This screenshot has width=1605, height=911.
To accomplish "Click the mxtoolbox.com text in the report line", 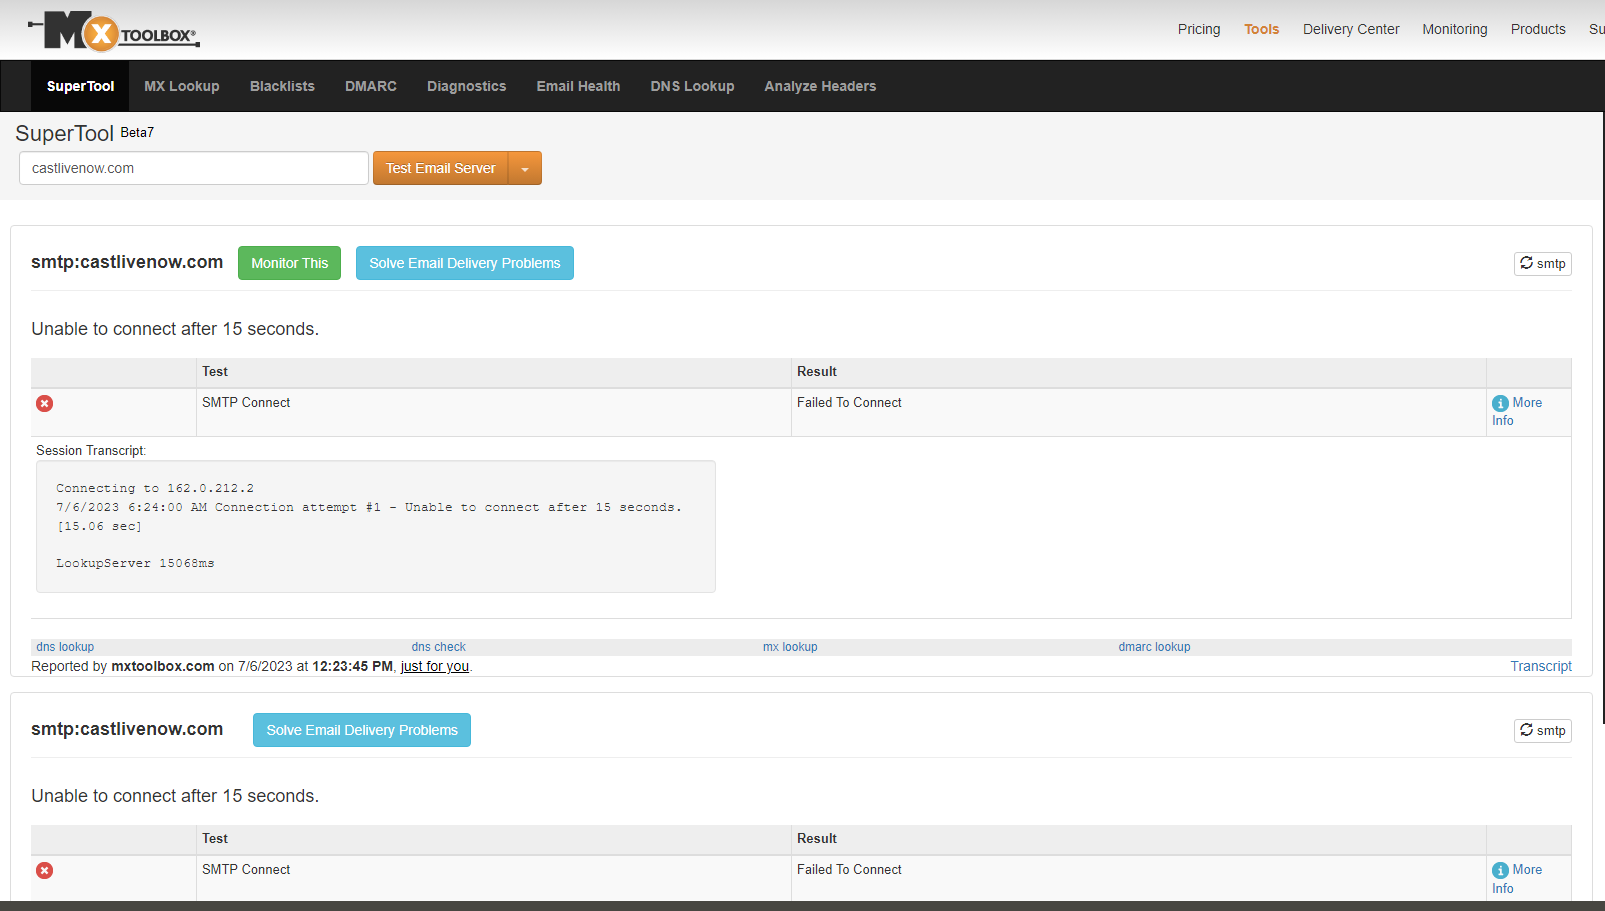I will [x=163, y=666].
